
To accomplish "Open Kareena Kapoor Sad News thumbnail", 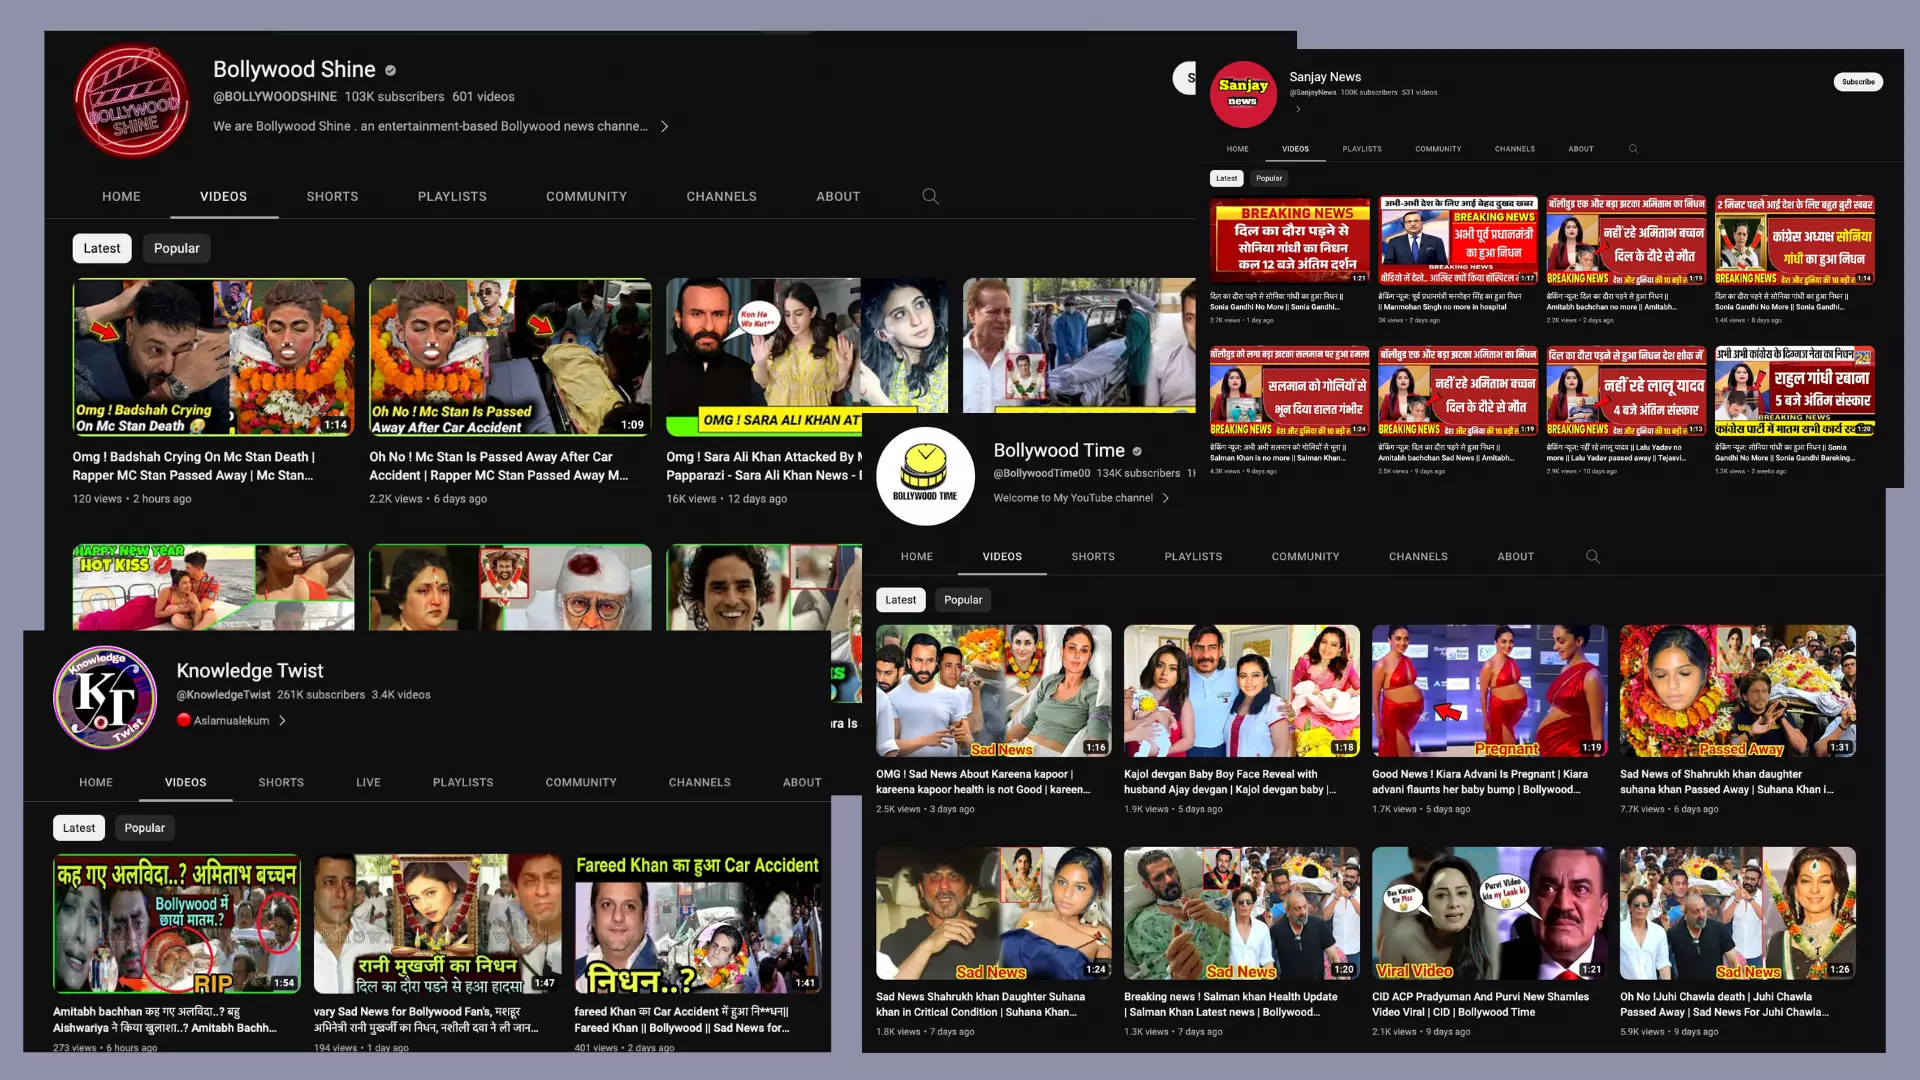I will tap(993, 691).
